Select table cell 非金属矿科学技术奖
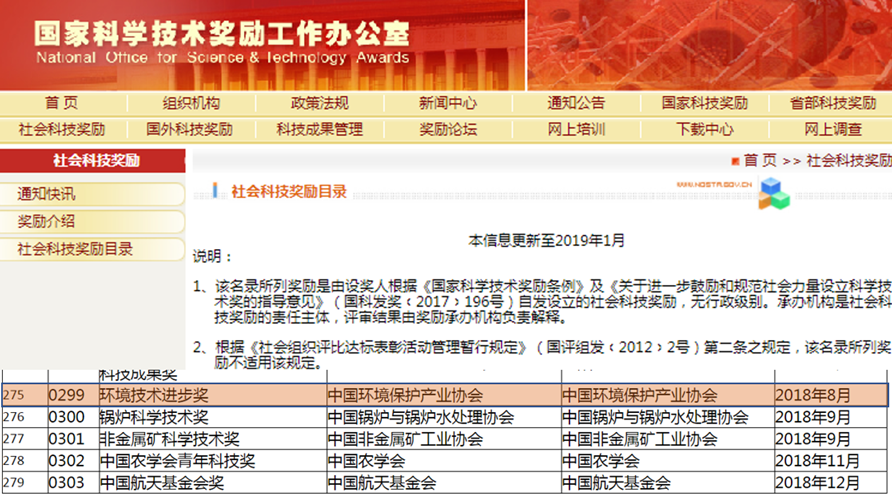This screenshot has height=504, width=892. [x=213, y=439]
